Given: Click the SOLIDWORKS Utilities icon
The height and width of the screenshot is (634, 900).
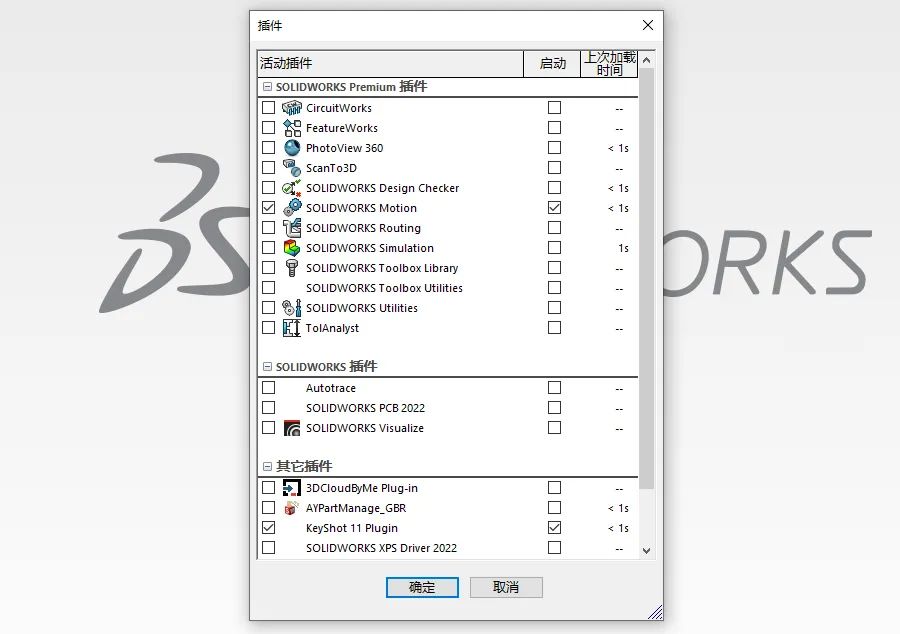Looking at the screenshot, I should (x=292, y=308).
